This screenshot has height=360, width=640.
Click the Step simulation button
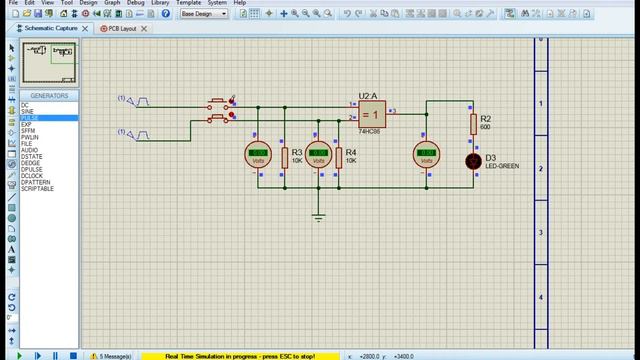point(38,356)
